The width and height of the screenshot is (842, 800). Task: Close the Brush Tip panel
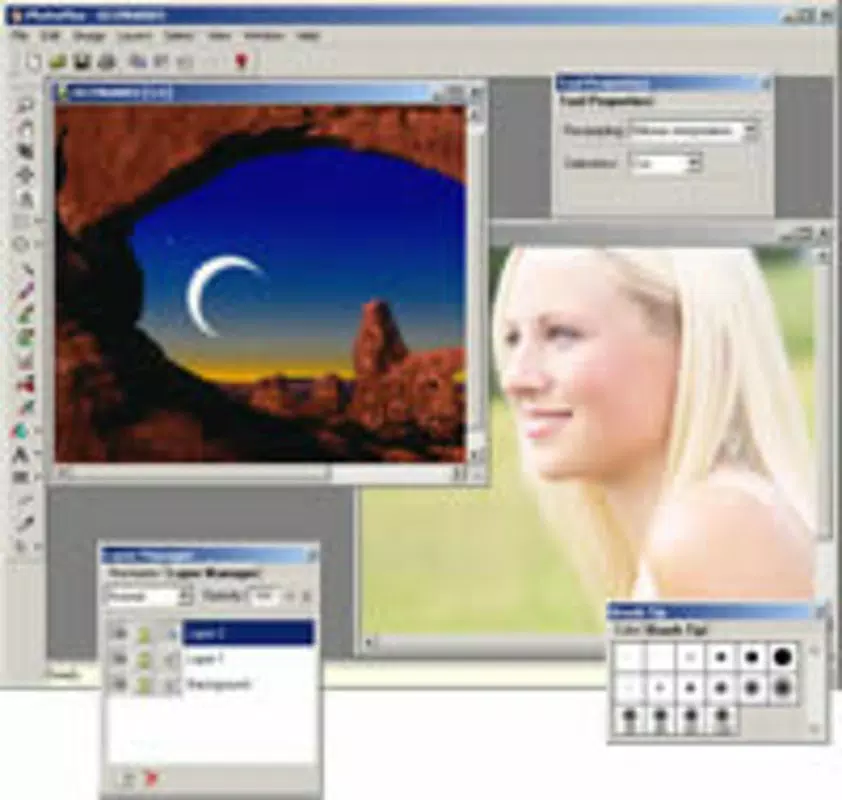click(x=820, y=612)
